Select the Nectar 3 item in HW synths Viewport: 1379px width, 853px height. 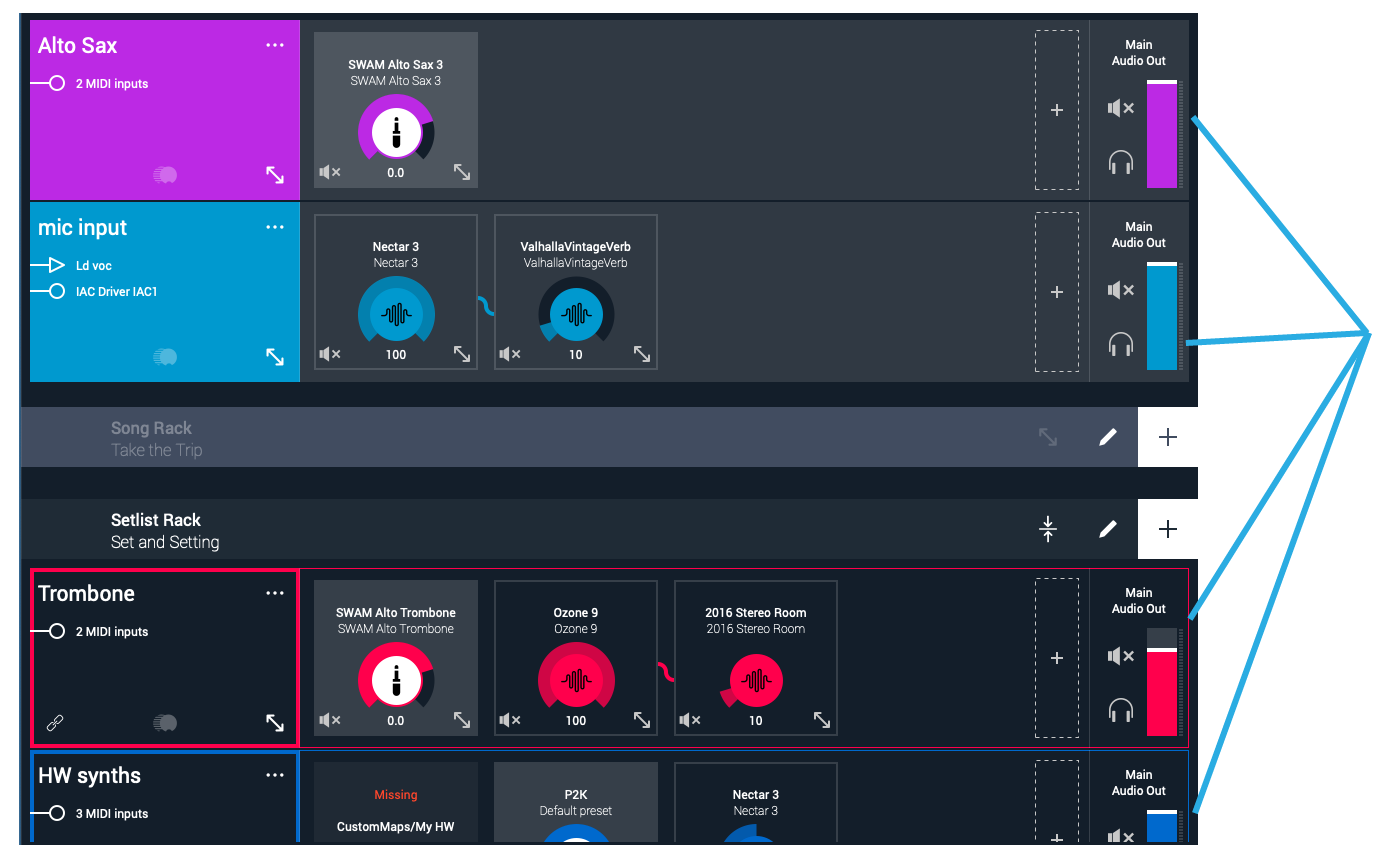(x=756, y=803)
